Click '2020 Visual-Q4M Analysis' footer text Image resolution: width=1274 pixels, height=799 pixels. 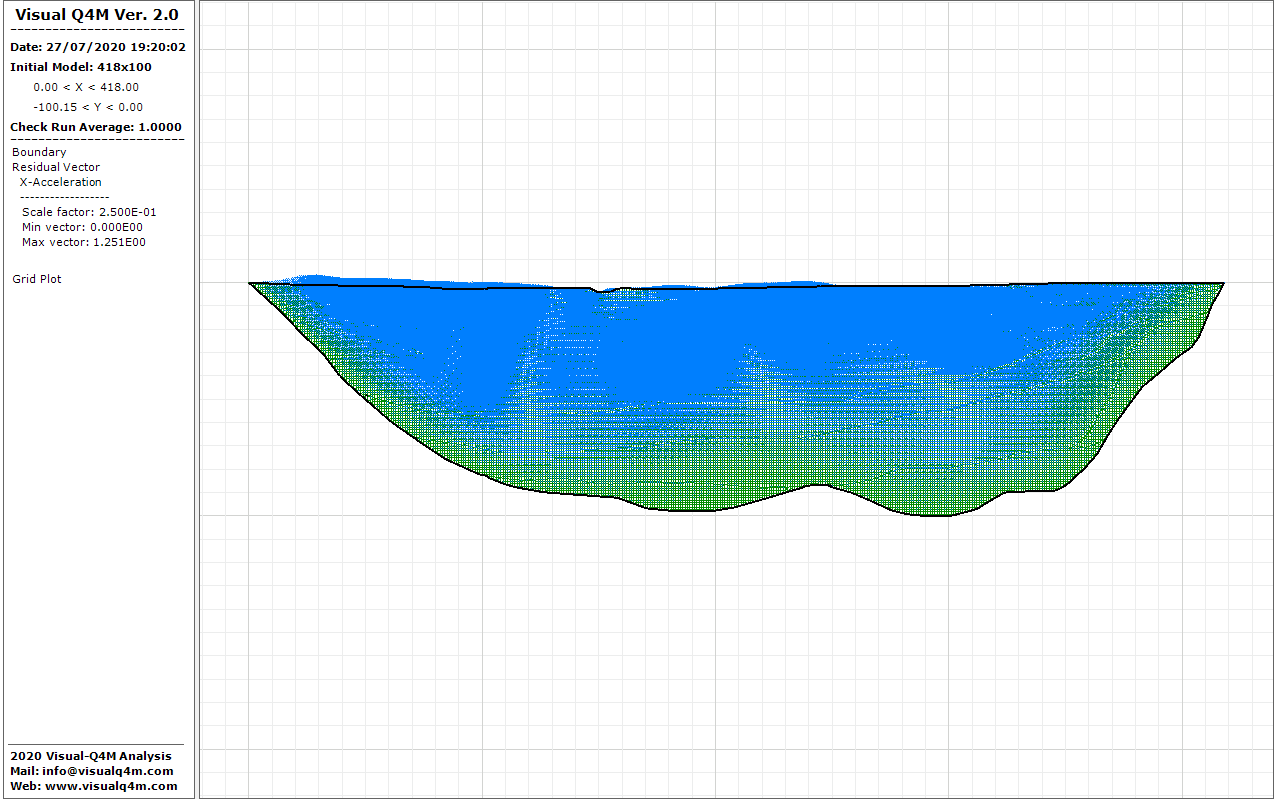coord(91,756)
